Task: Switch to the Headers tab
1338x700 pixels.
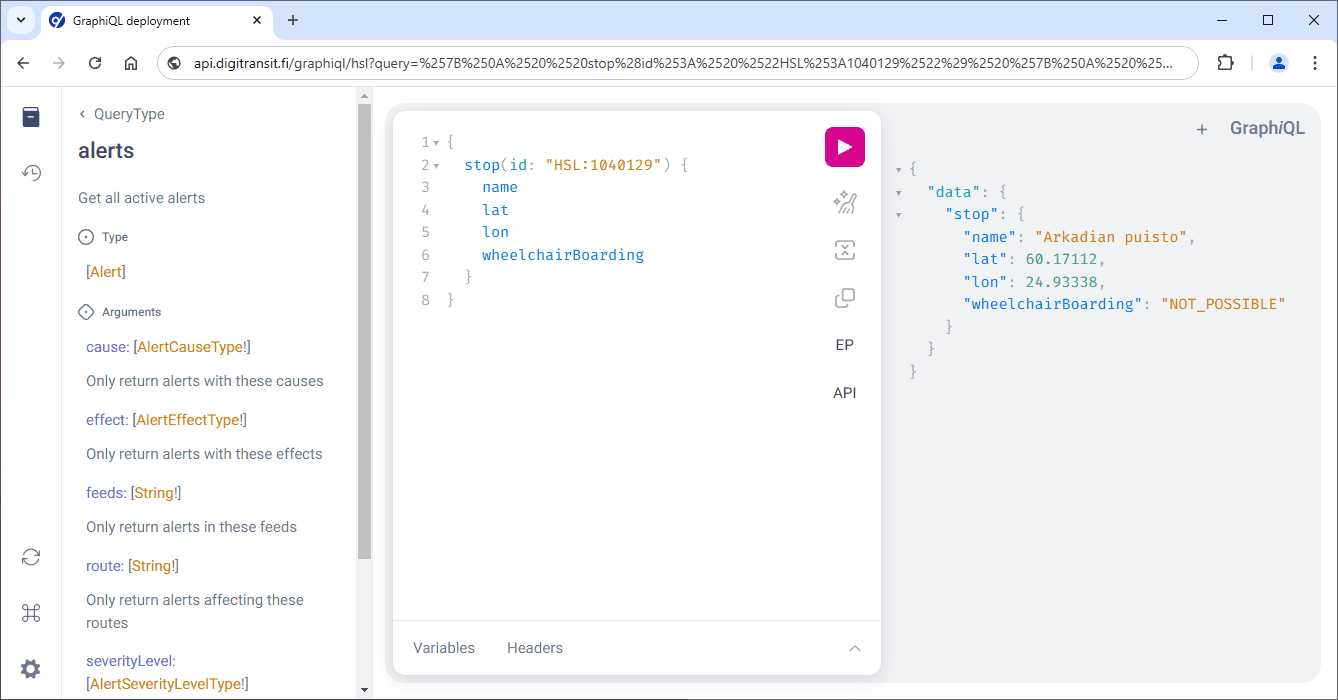Action: pyautogui.click(x=535, y=648)
